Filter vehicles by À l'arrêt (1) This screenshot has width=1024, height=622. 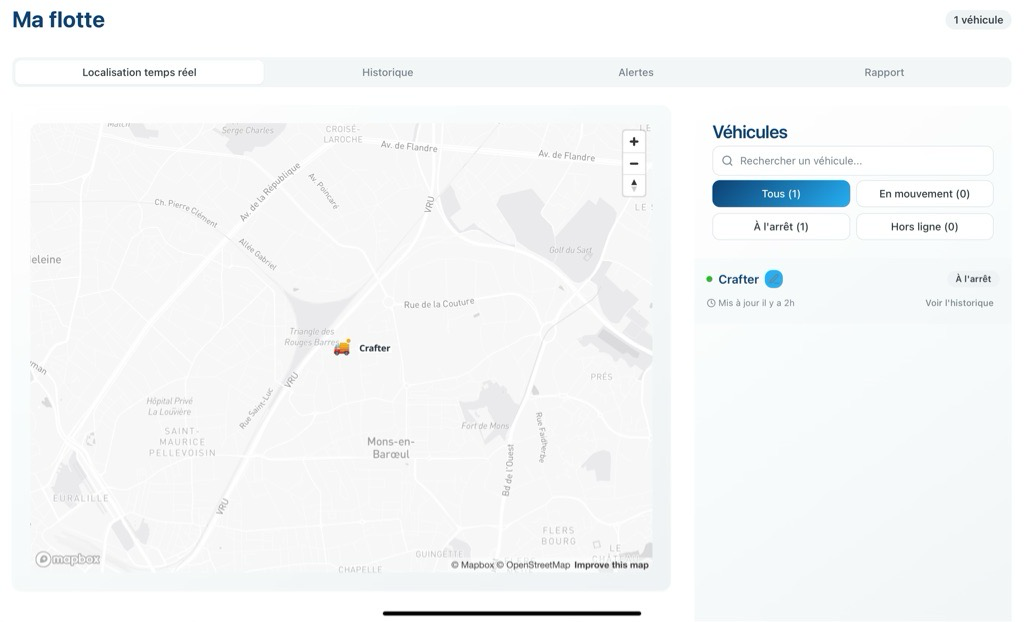[781, 227]
